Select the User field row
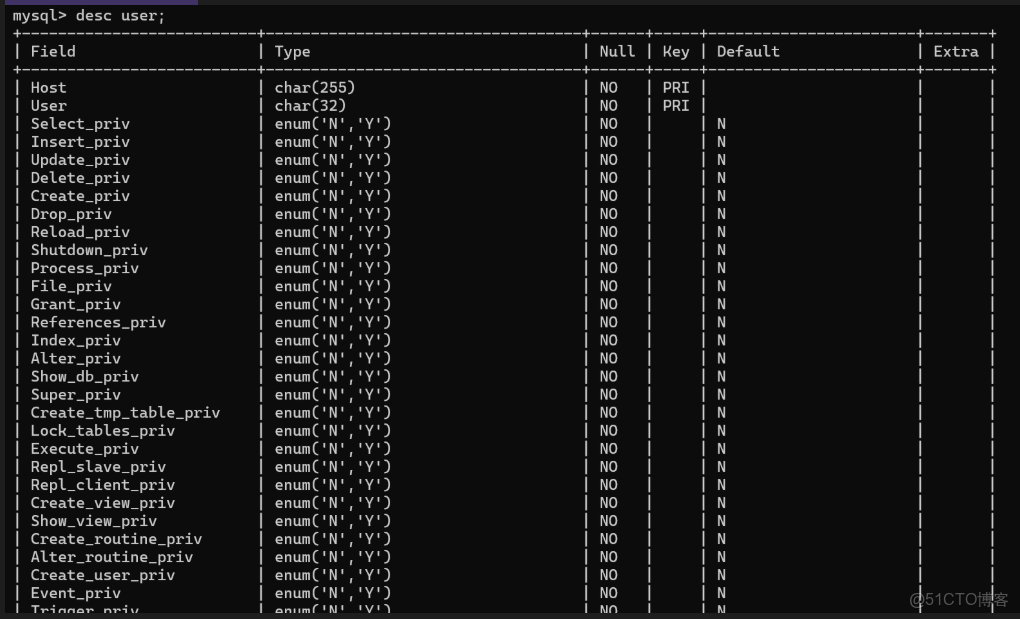The height and width of the screenshot is (619, 1020). coord(48,105)
